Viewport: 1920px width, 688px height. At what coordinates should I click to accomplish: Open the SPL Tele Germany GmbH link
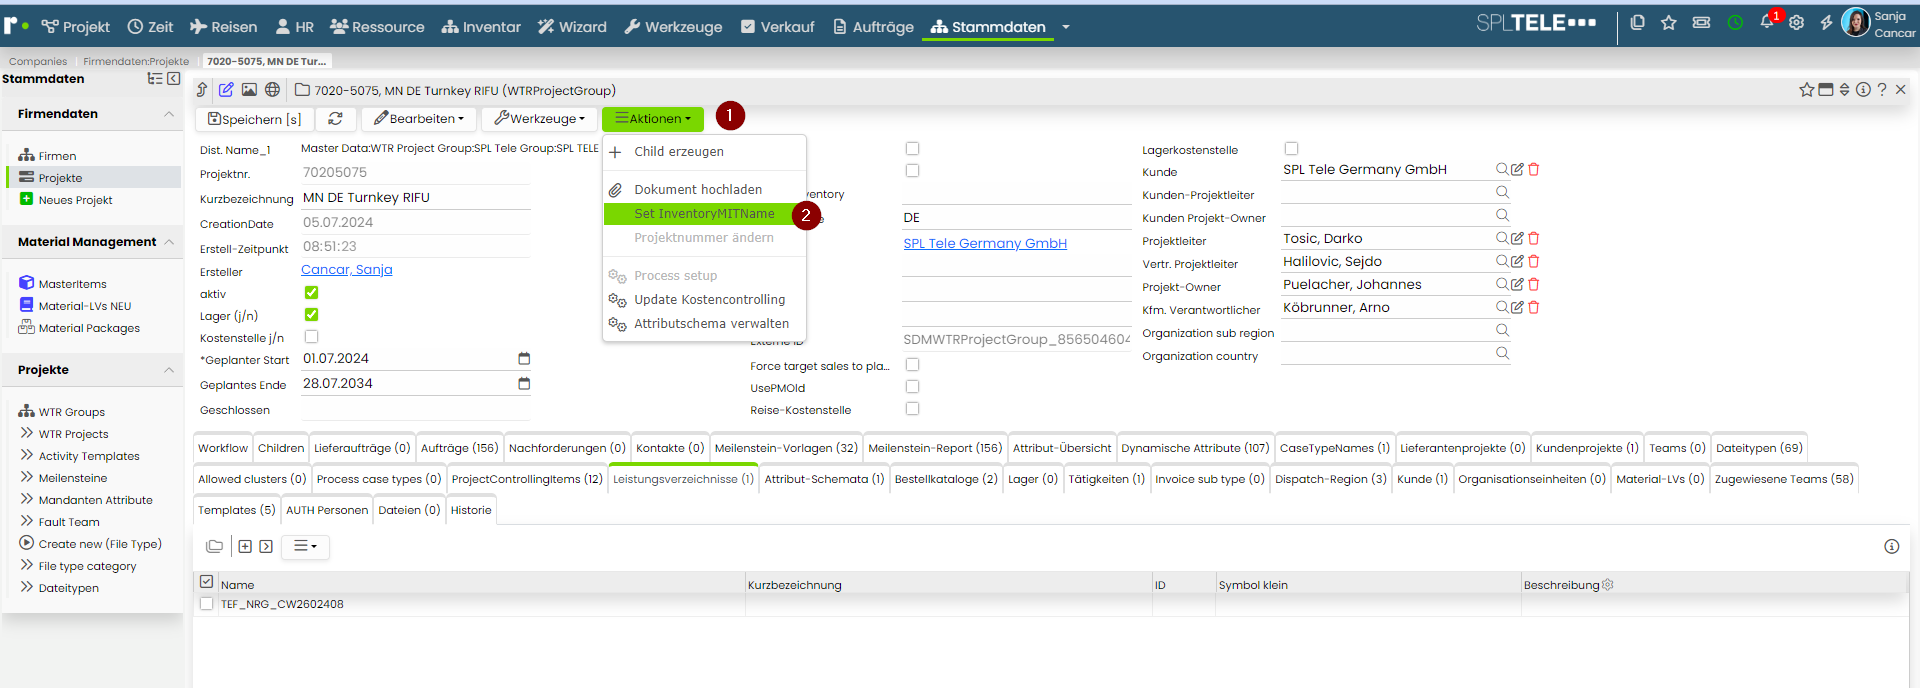[985, 243]
